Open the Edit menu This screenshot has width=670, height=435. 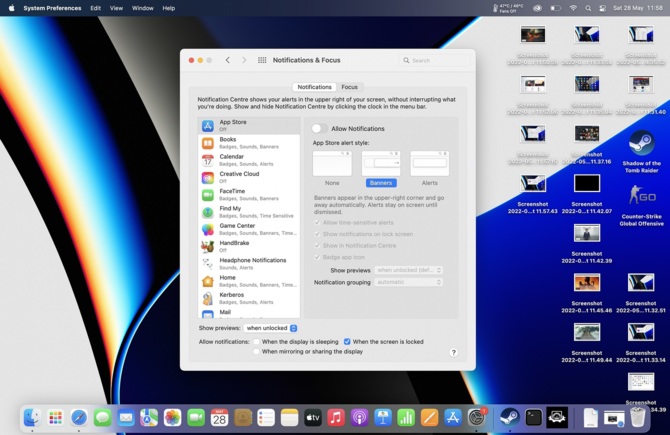[96, 8]
